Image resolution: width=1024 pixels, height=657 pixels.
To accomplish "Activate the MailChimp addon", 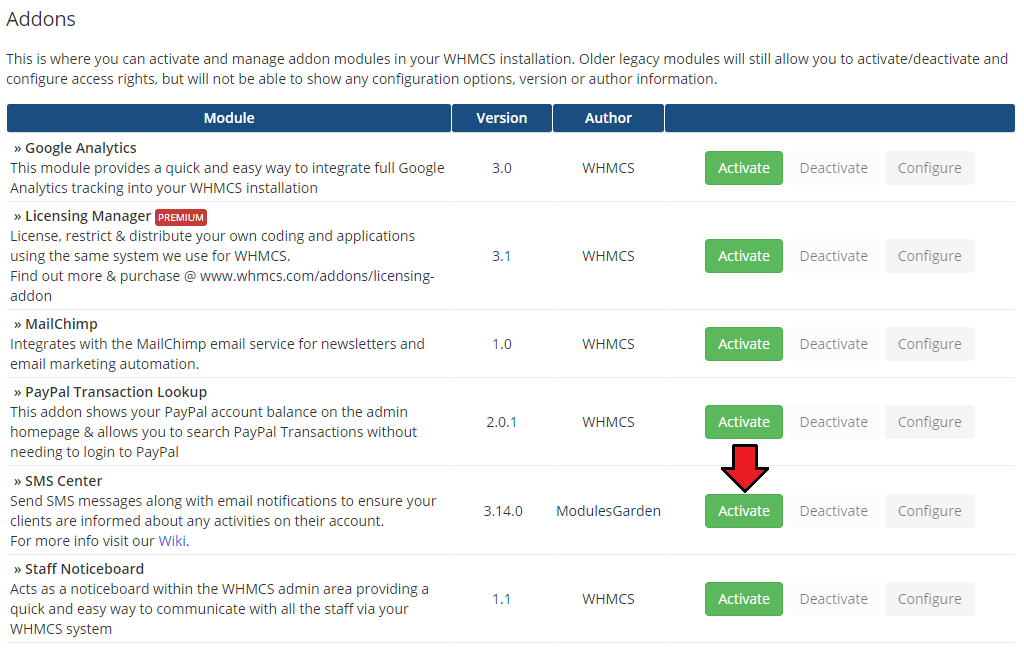I will (x=743, y=344).
